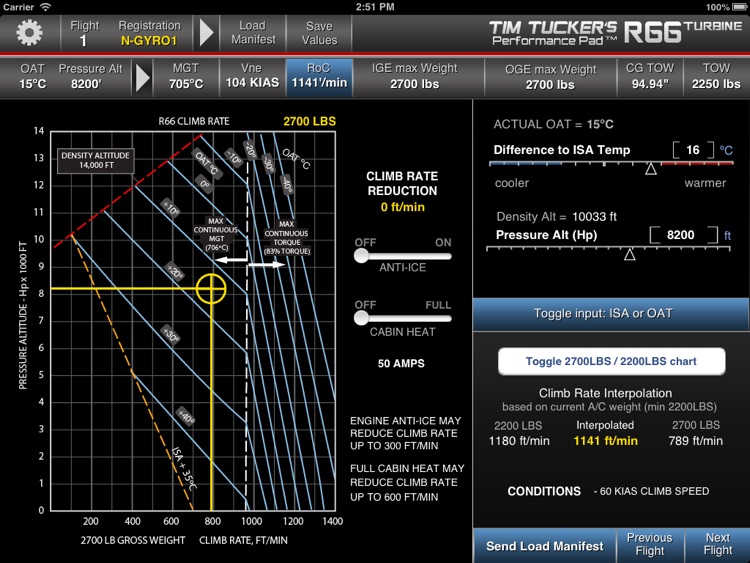This screenshot has width=750, height=563.
Task: Tap the 2700 LBS chart title
Action: [309, 121]
